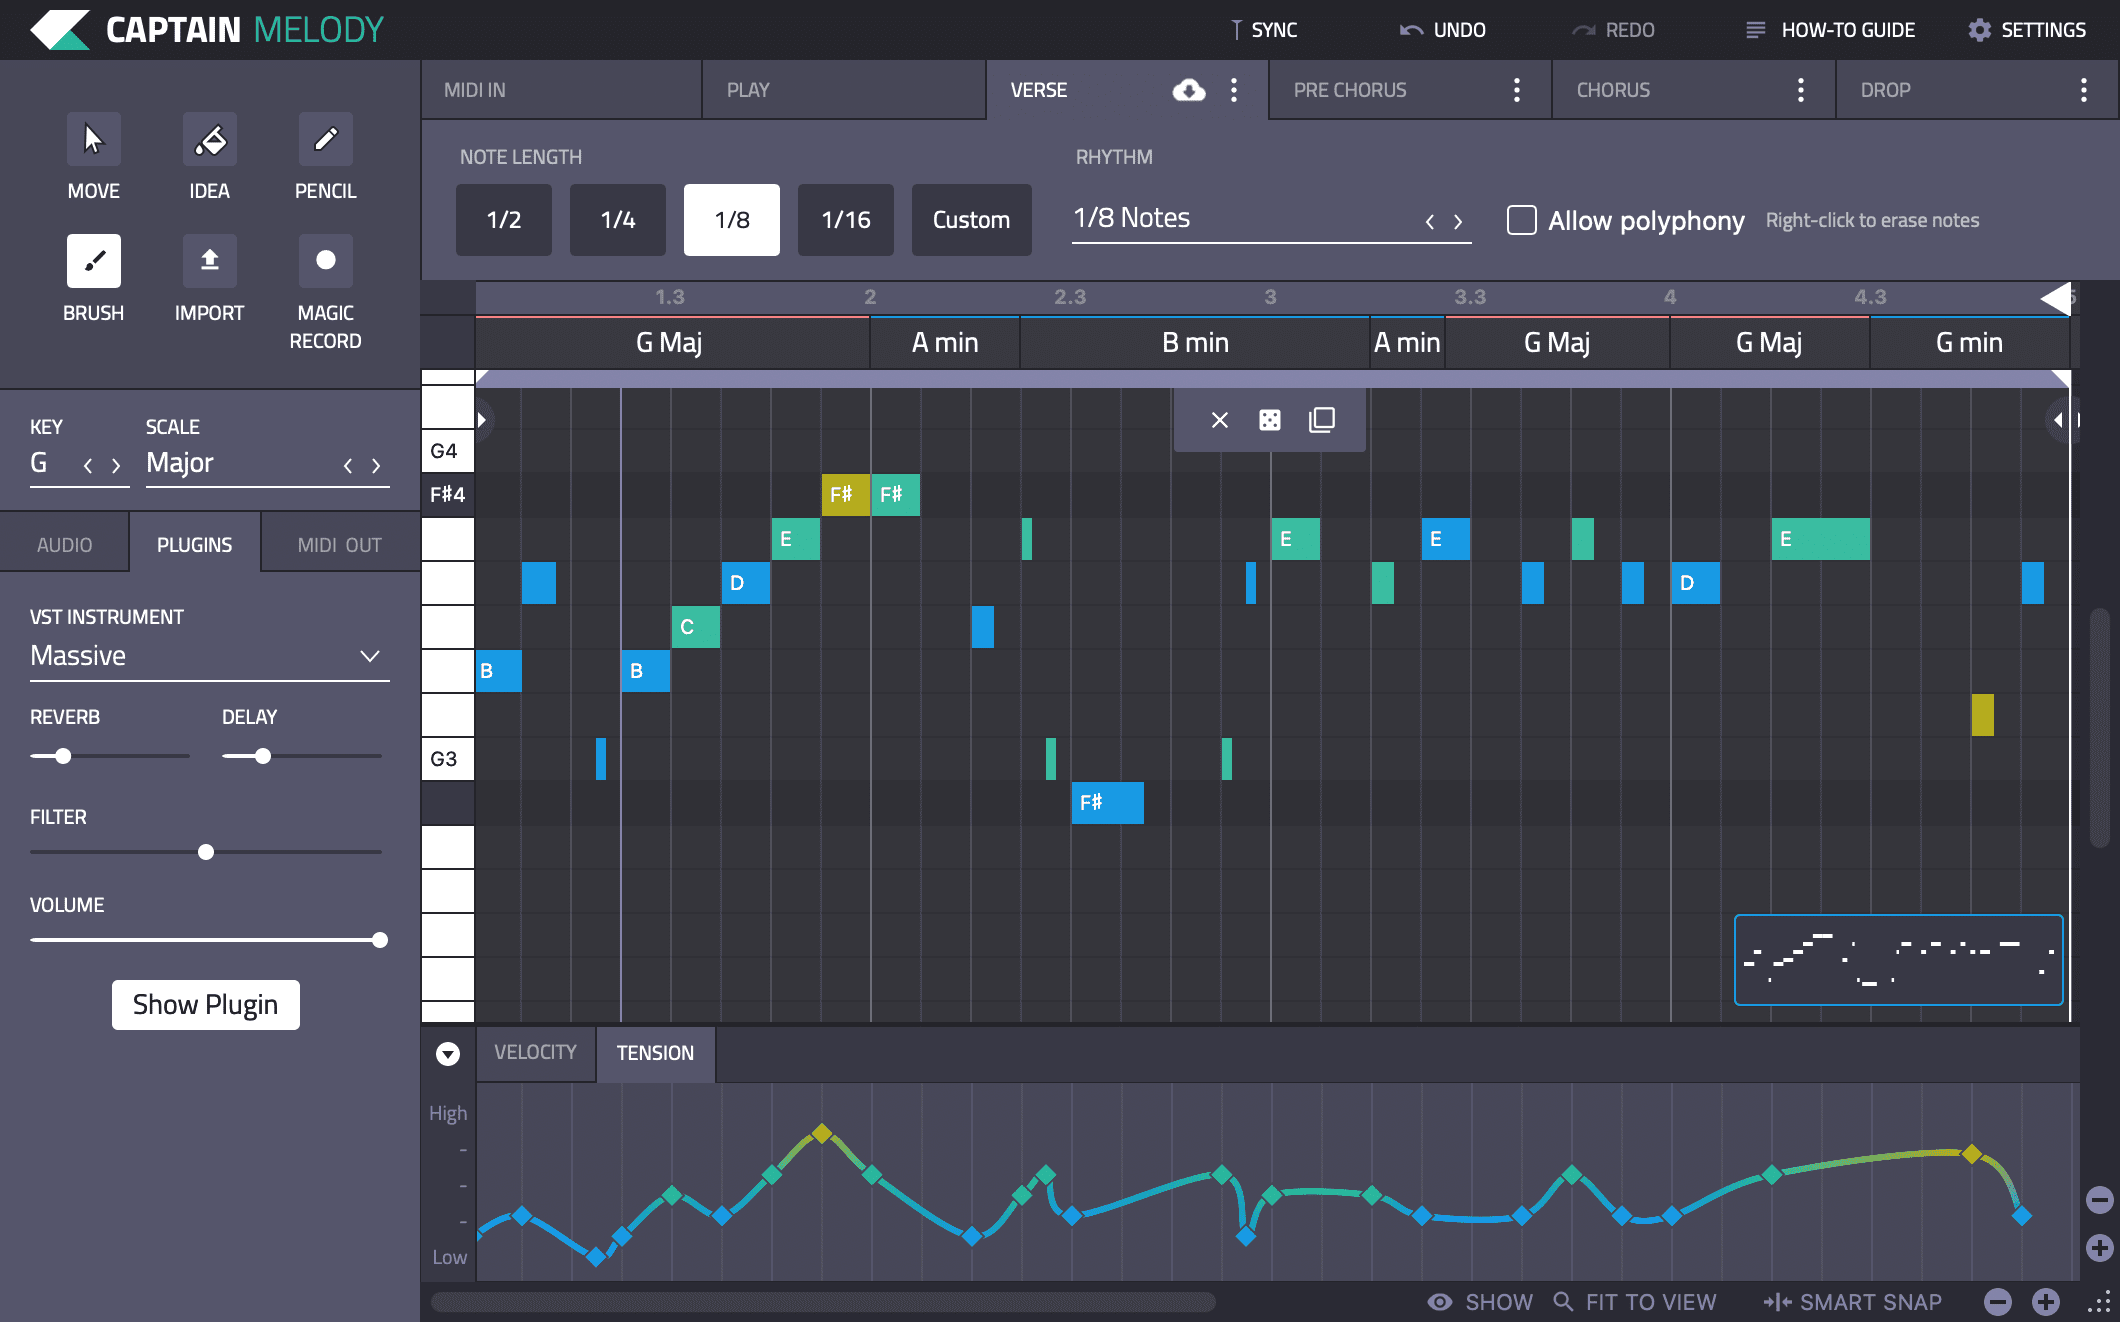2120x1322 pixels.
Task: Select the Pencil tool
Action: click(325, 140)
